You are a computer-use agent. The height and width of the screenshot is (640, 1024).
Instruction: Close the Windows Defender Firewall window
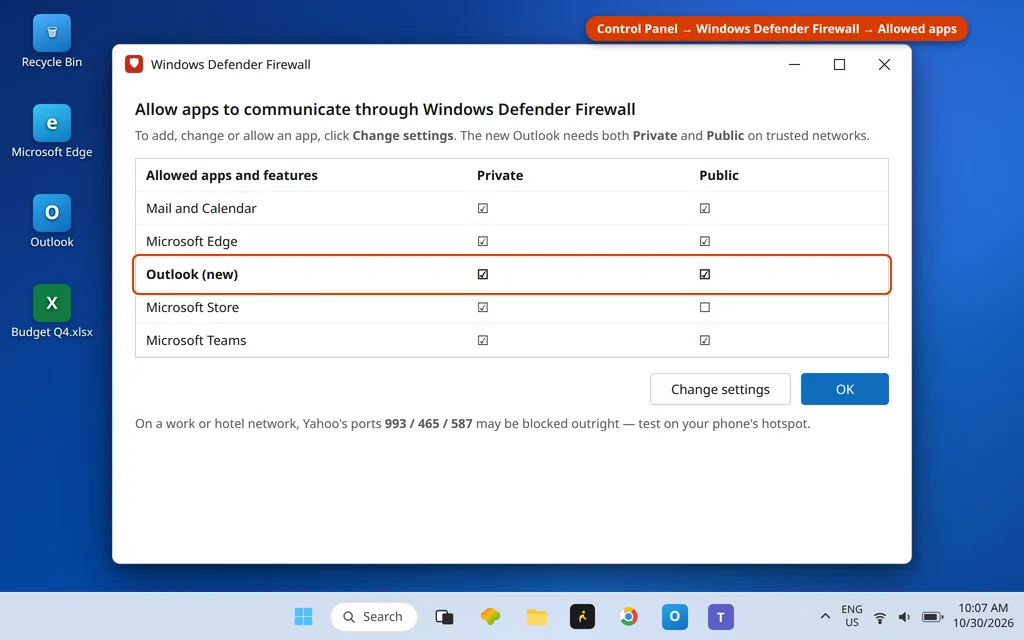[884, 64]
